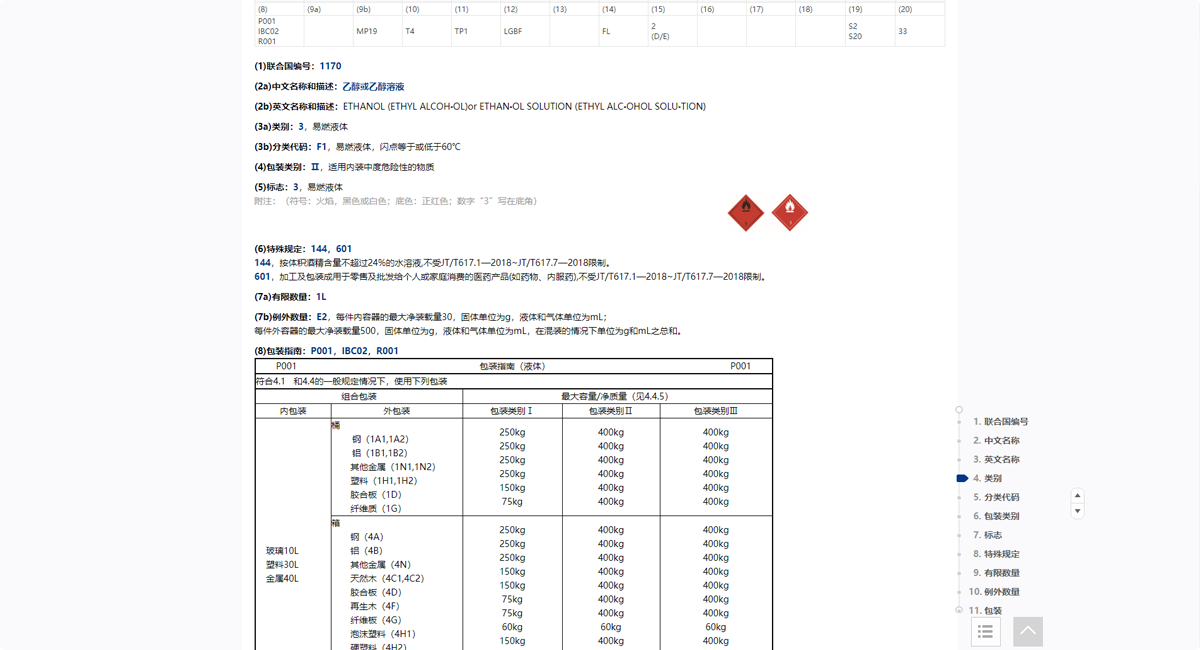Click the 纤维质 (1G) row
The width and height of the screenshot is (1200, 650).
(376, 509)
